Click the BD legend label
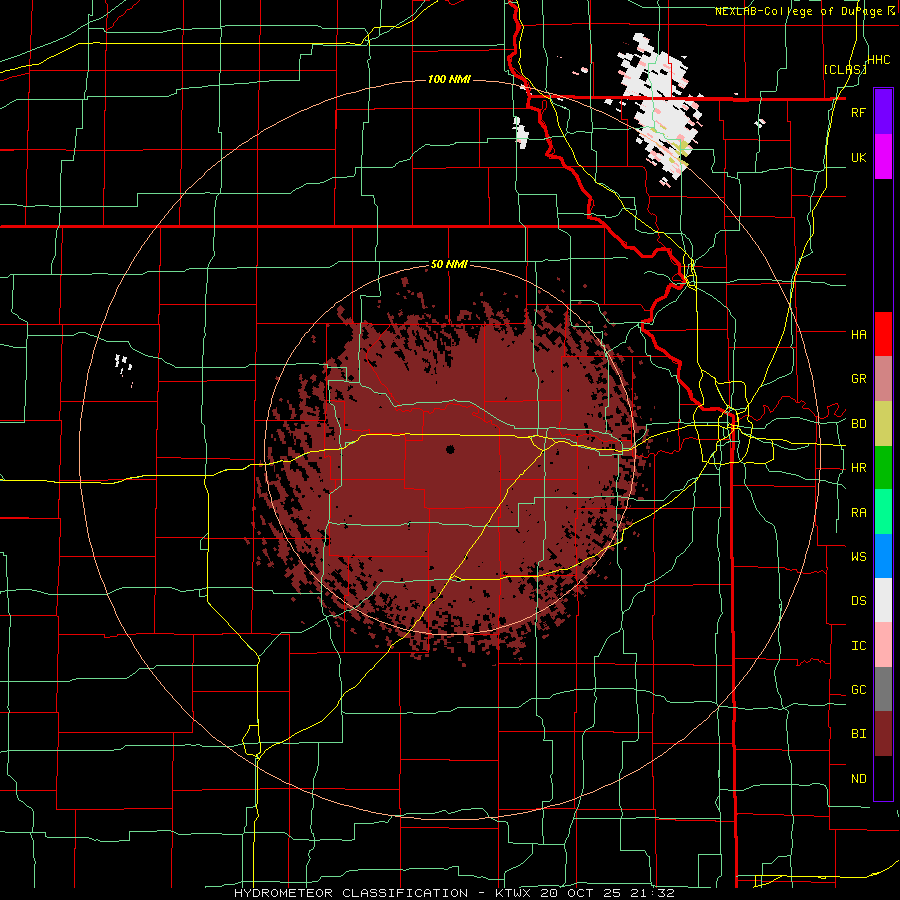Image resolution: width=900 pixels, height=900 pixels. click(858, 424)
